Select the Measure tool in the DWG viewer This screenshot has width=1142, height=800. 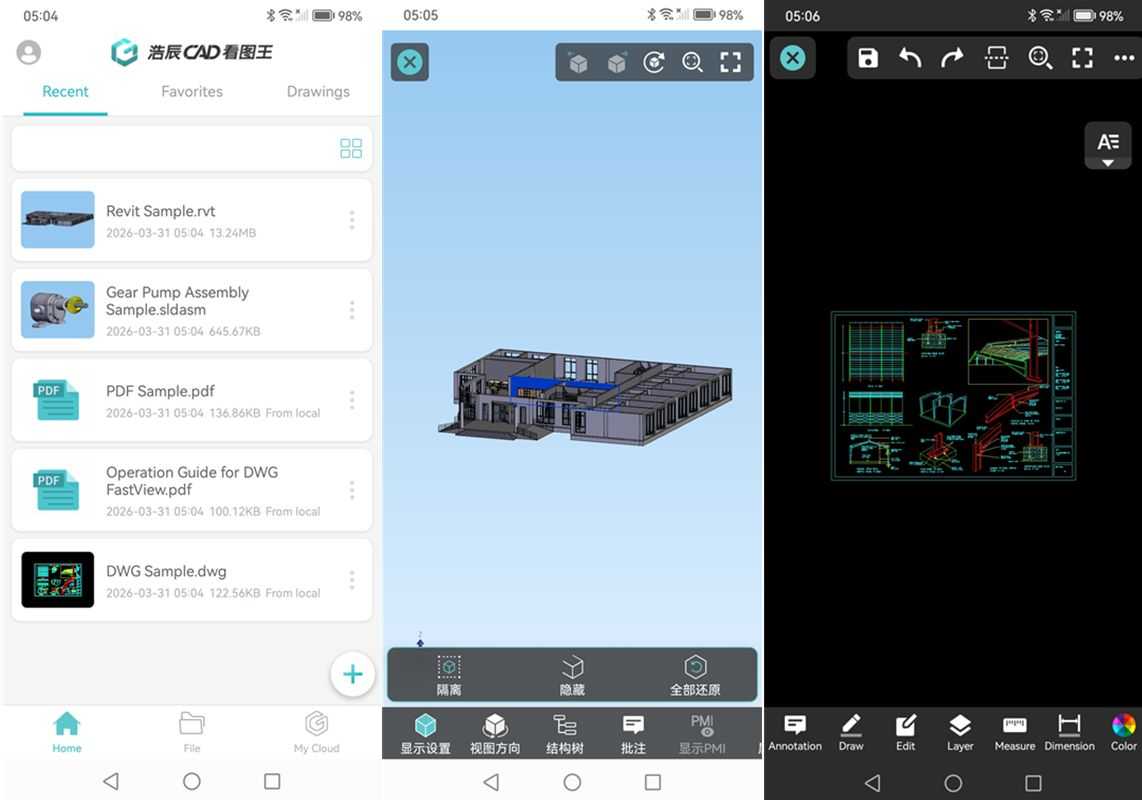1014,732
